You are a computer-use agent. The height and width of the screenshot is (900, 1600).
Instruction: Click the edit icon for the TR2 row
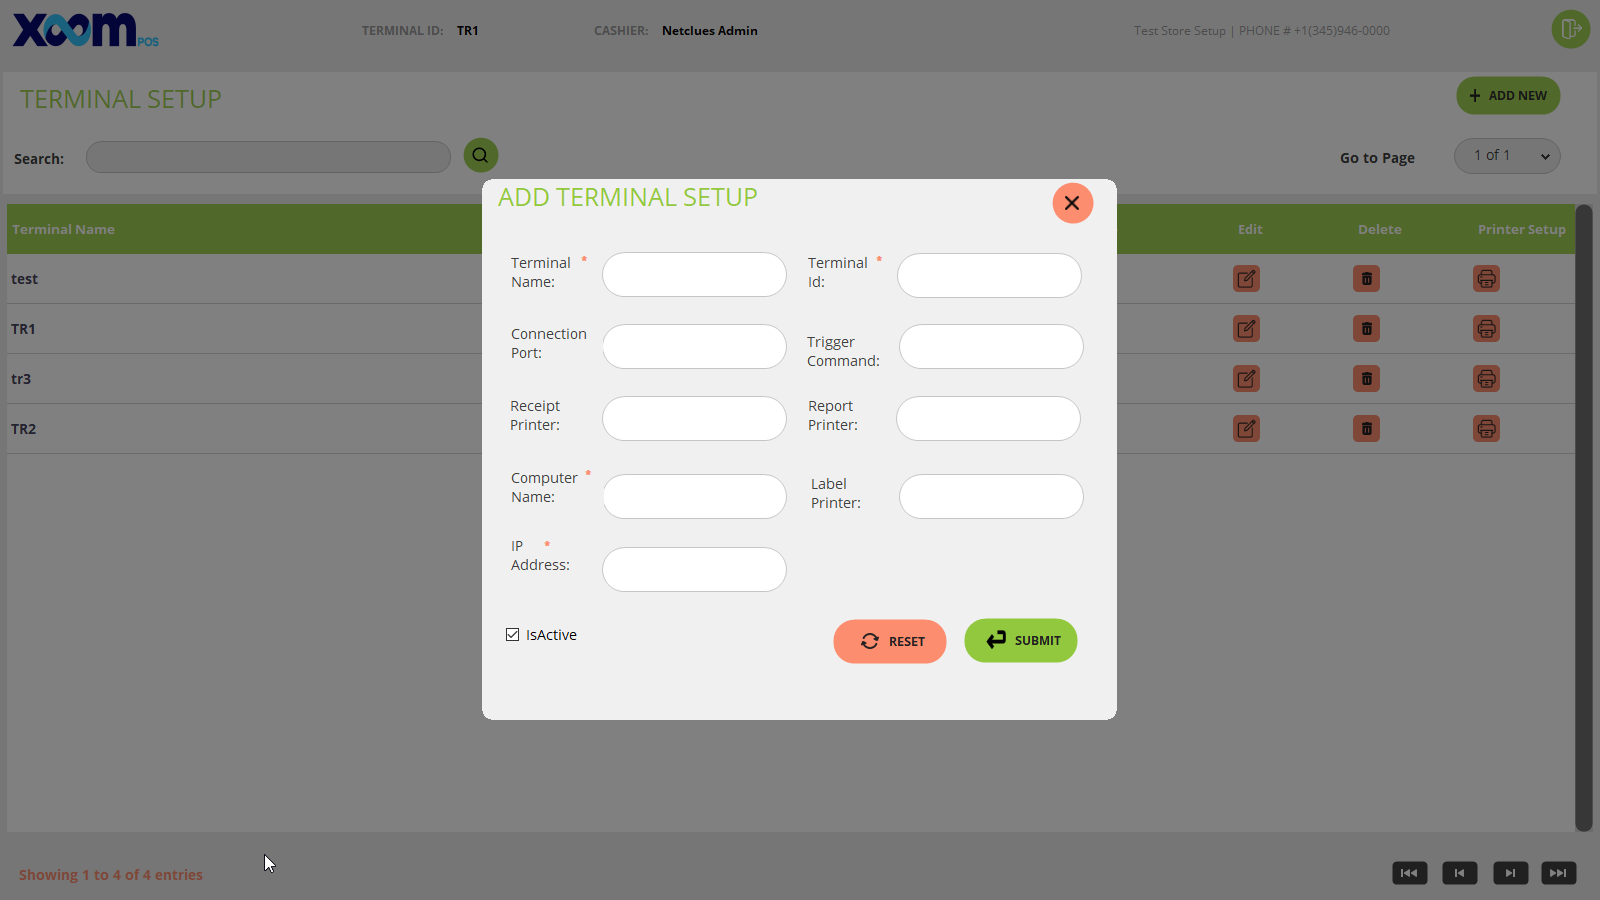[x=1246, y=429]
